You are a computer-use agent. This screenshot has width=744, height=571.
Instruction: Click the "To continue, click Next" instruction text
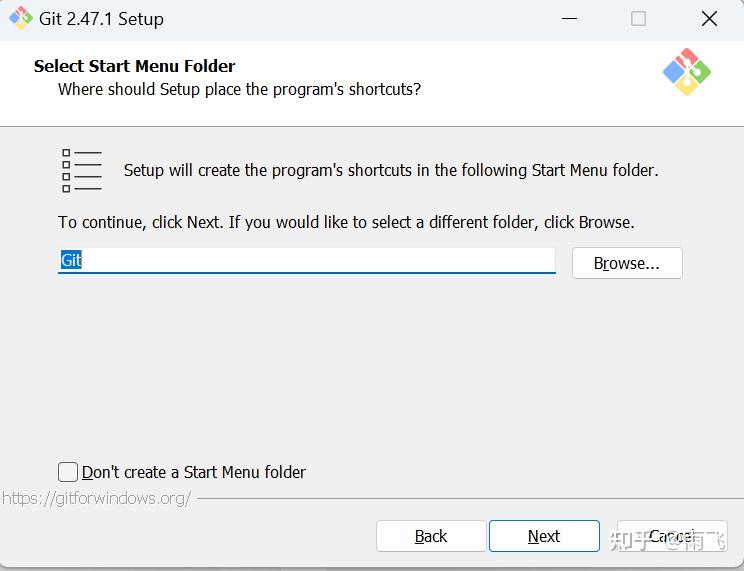coord(346,222)
